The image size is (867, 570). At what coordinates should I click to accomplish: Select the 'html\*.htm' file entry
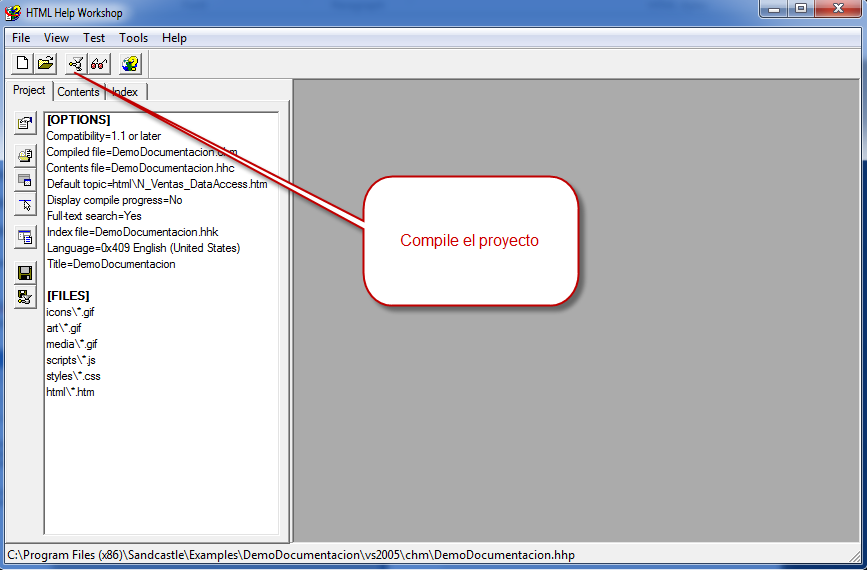point(70,393)
